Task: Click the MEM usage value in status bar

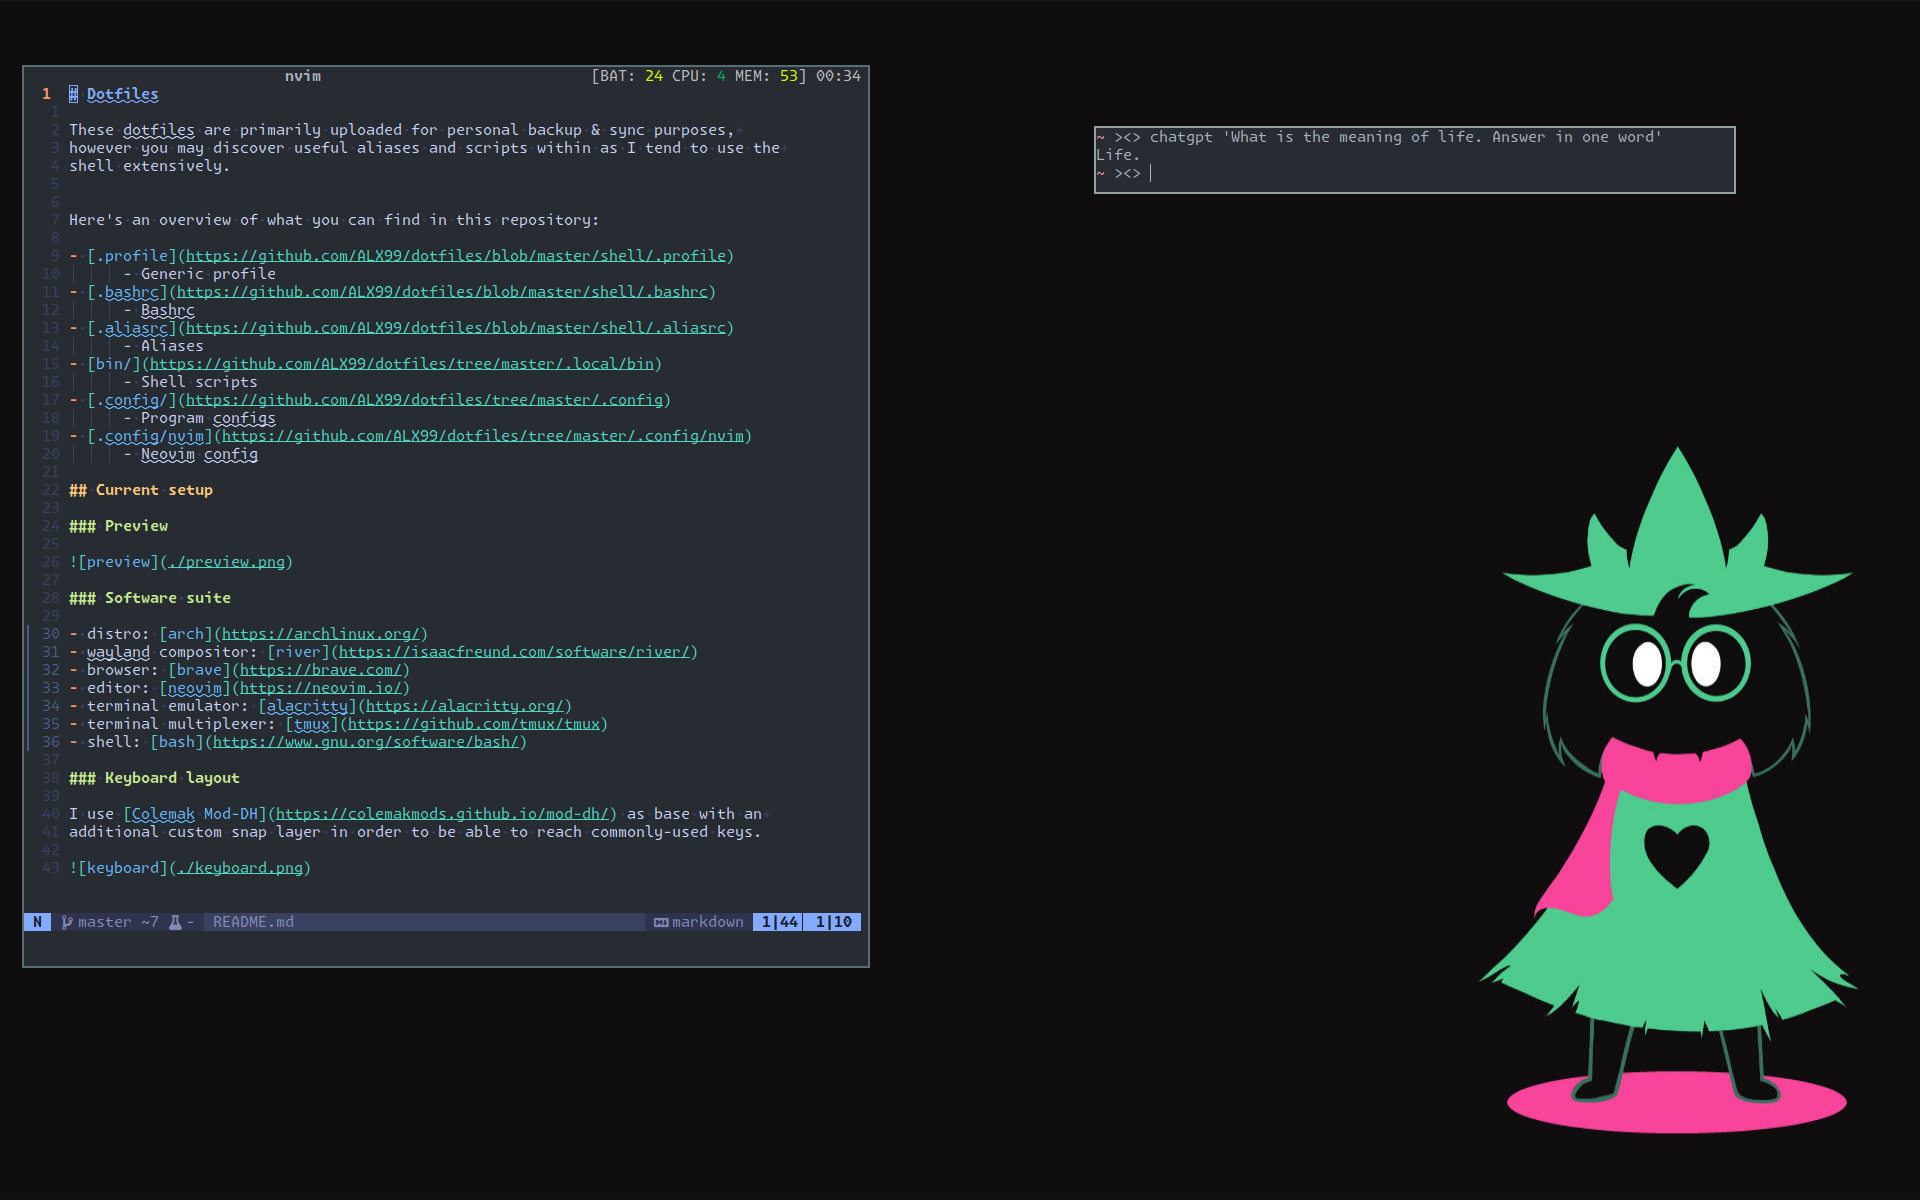Action: tap(789, 76)
